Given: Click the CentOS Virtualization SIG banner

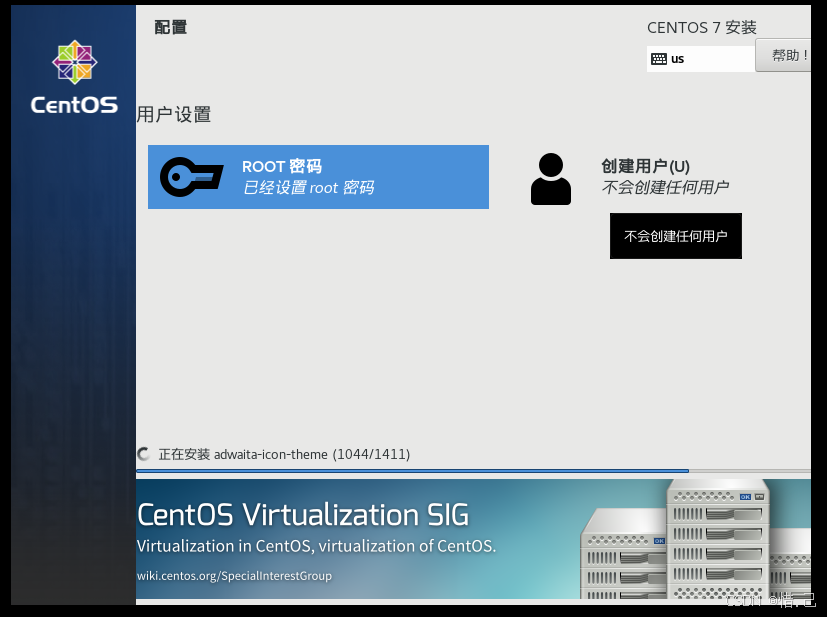Looking at the screenshot, I should [x=473, y=538].
